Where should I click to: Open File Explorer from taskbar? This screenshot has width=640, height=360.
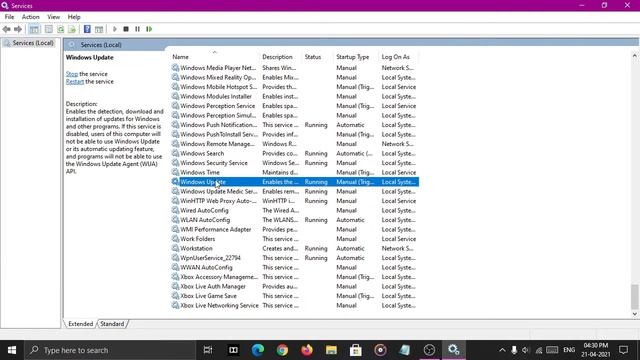pos(331,350)
